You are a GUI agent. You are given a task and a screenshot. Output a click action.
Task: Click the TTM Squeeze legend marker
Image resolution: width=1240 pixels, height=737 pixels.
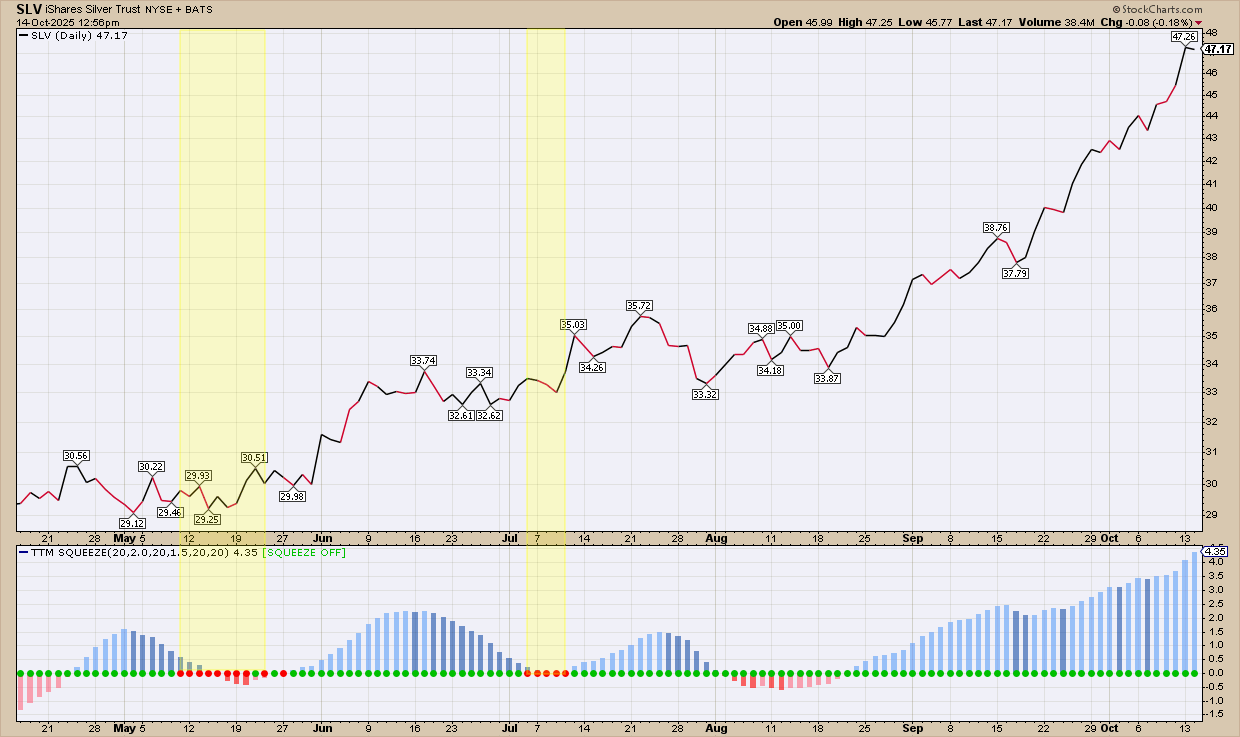click(x=24, y=552)
